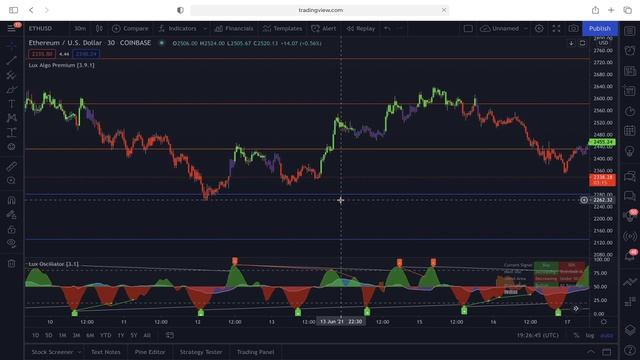Click the Lux Algo Premium indicator label
Screen dimensions: 640x360
click(62, 65)
